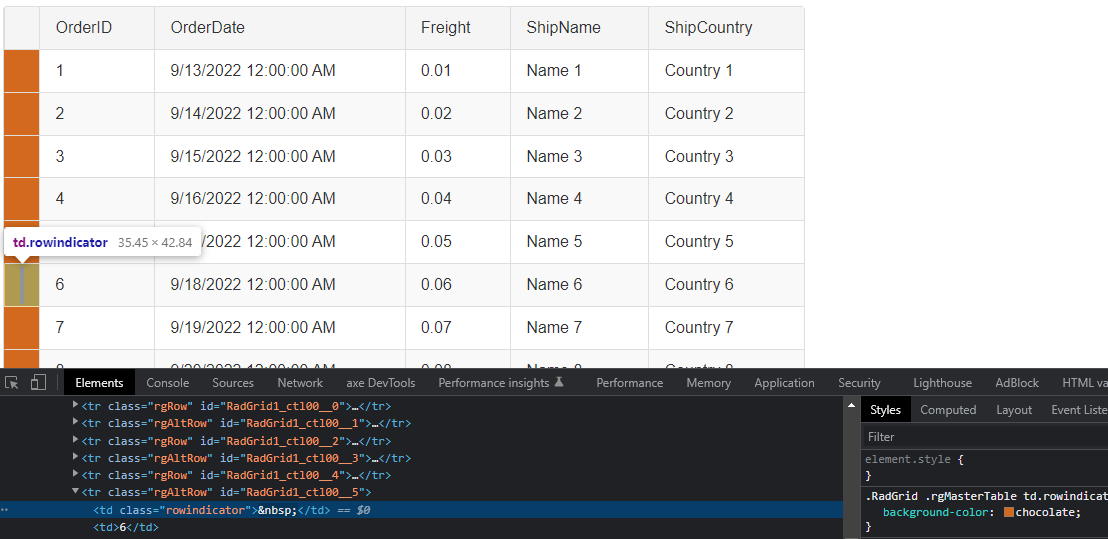Click the Performance insights flask icon
The width and height of the screenshot is (1108, 539).
(560, 382)
